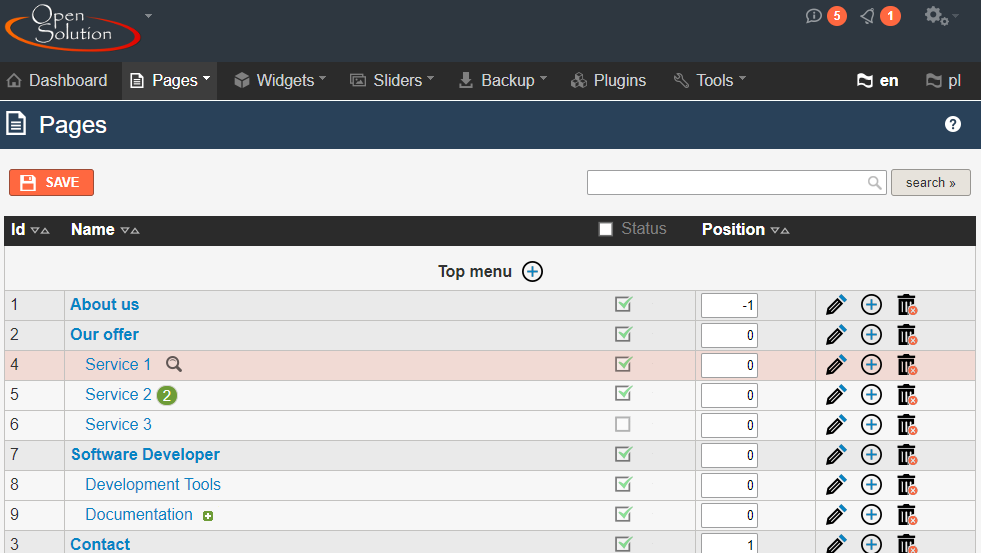Click the plus icon next to Top menu
This screenshot has width=981, height=553.
coord(533,272)
